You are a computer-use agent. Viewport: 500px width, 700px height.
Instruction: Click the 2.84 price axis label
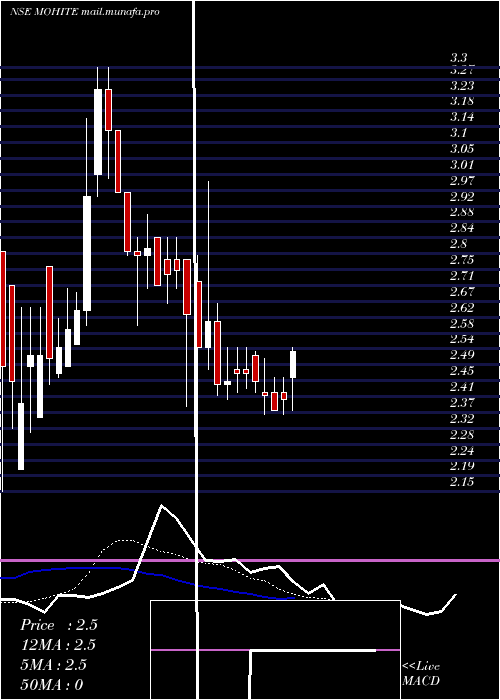tap(462, 229)
